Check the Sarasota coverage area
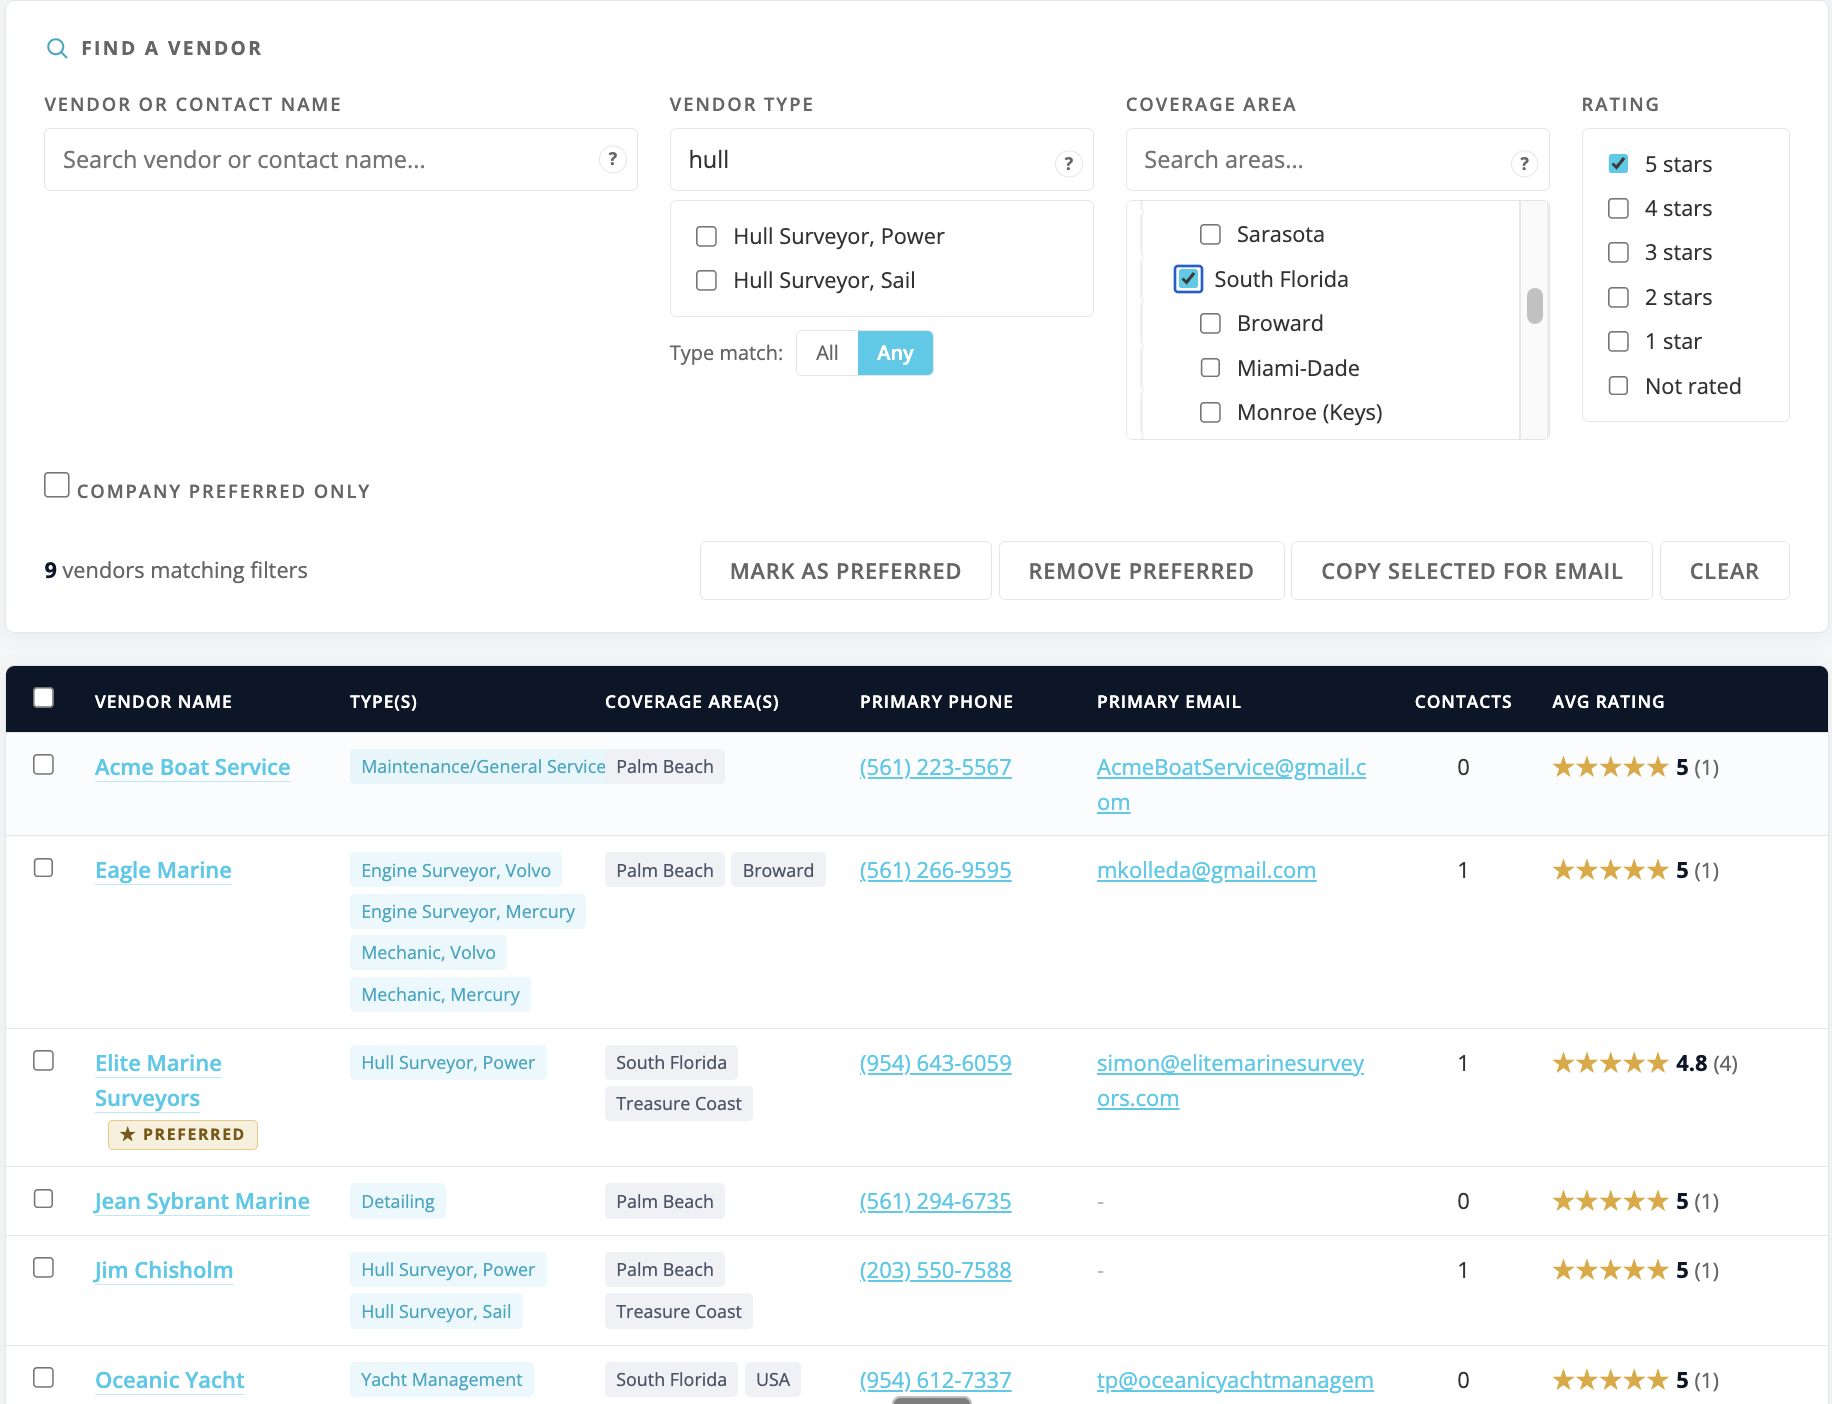Screen dimensions: 1832x1404 click(1210, 234)
